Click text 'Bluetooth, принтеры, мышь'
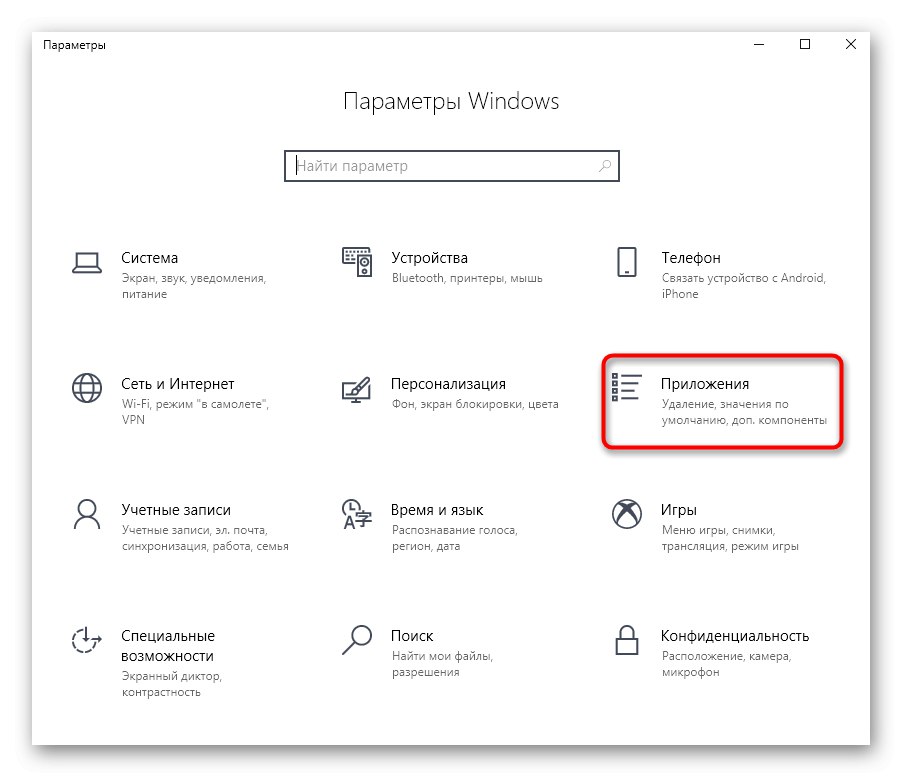 click(467, 278)
